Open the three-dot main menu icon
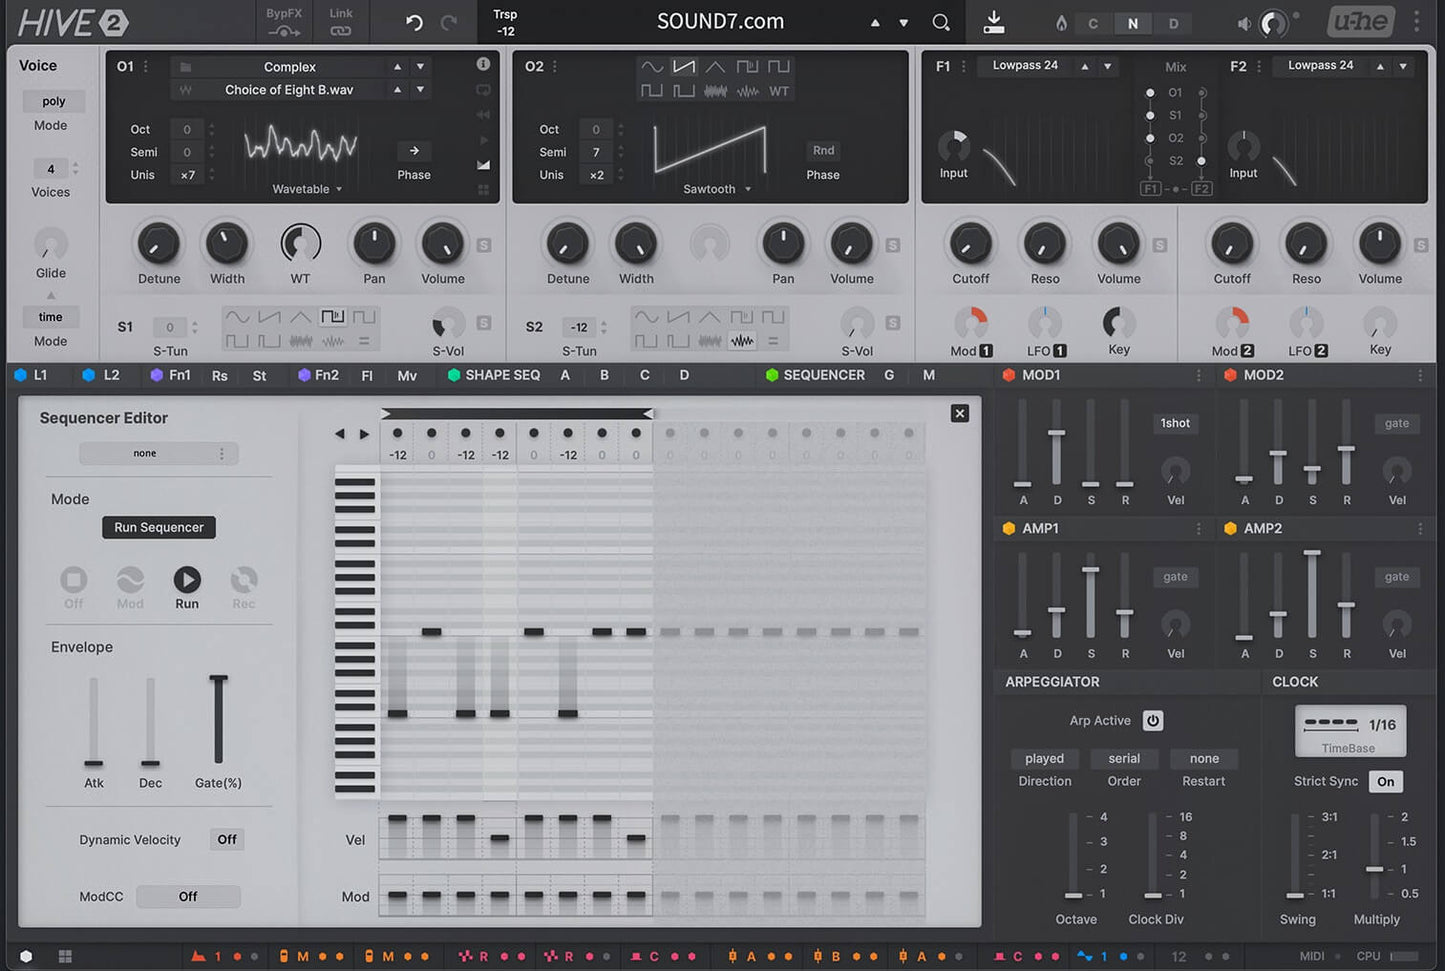Image resolution: width=1445 pixels, height=971 pixels. coord(1416,21)
